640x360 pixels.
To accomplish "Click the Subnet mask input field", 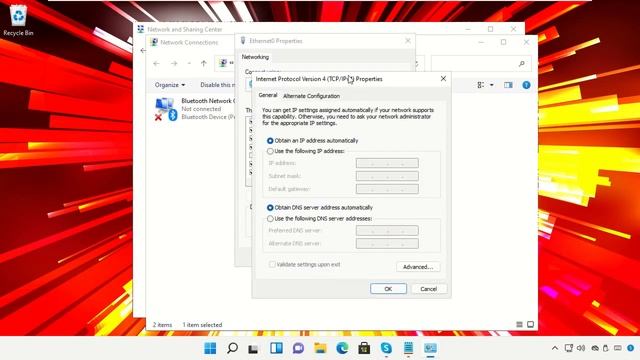I will [x=387, y=176].
